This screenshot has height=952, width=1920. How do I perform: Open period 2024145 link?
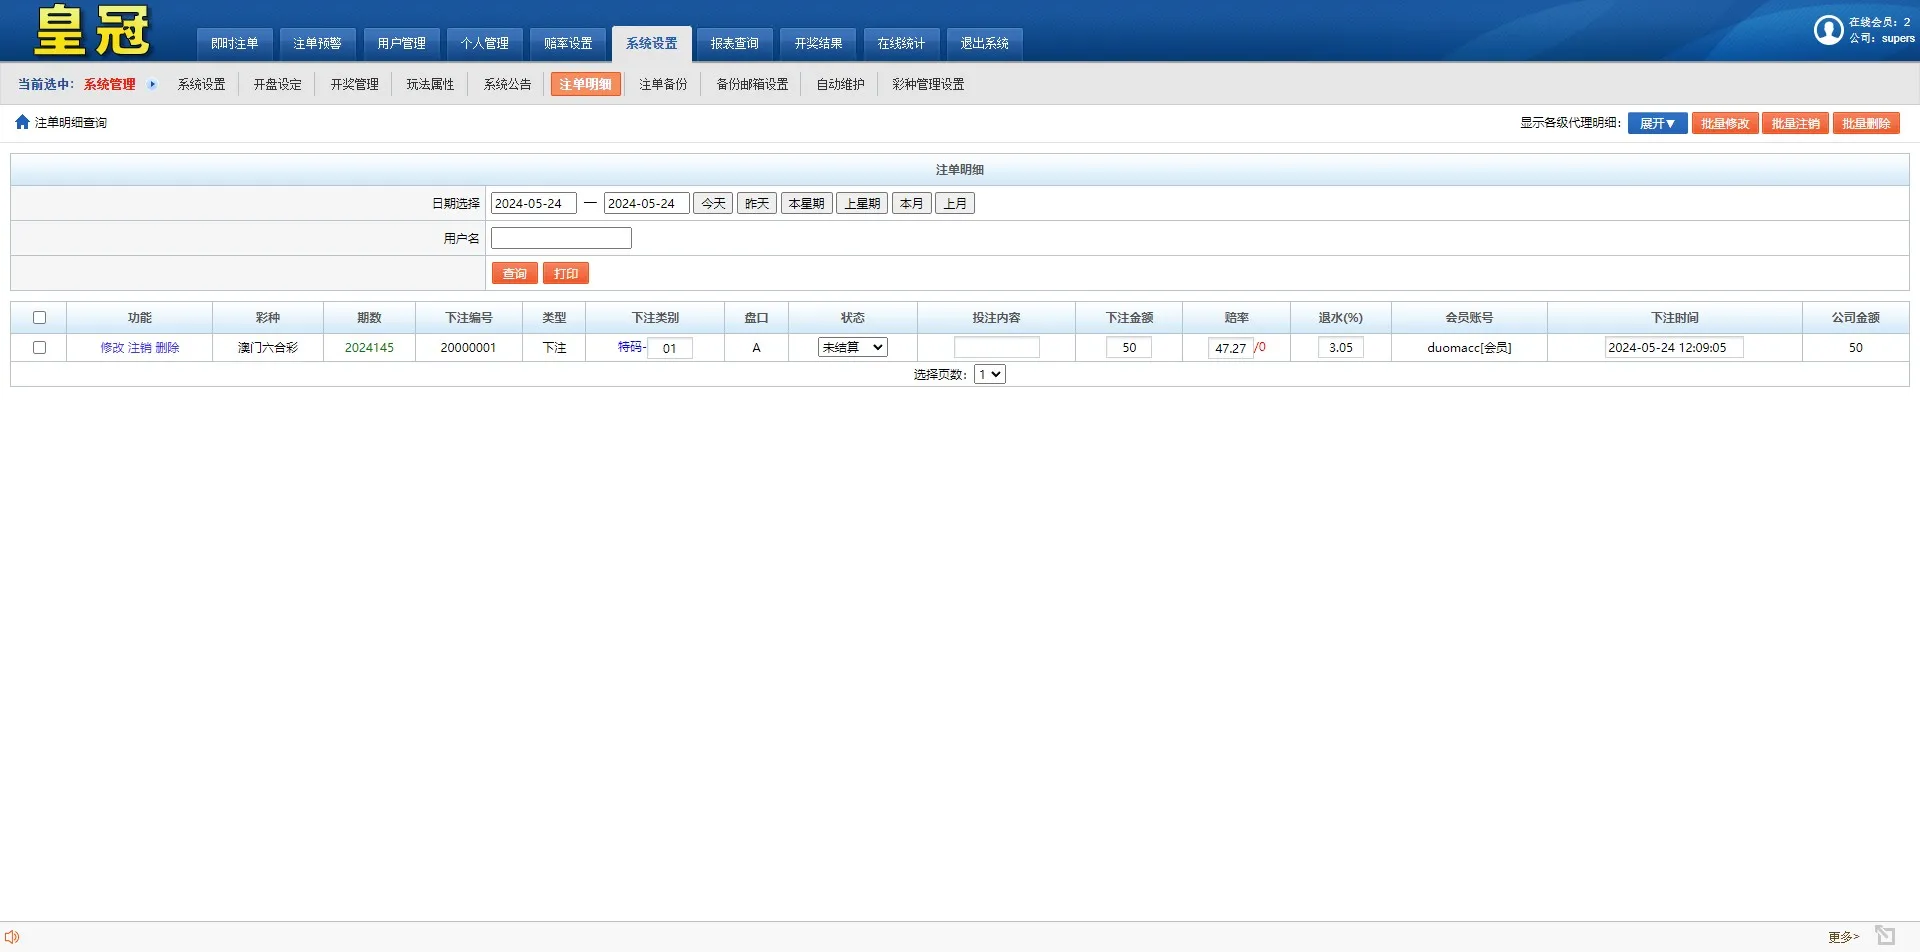click(x=369, y=348)
